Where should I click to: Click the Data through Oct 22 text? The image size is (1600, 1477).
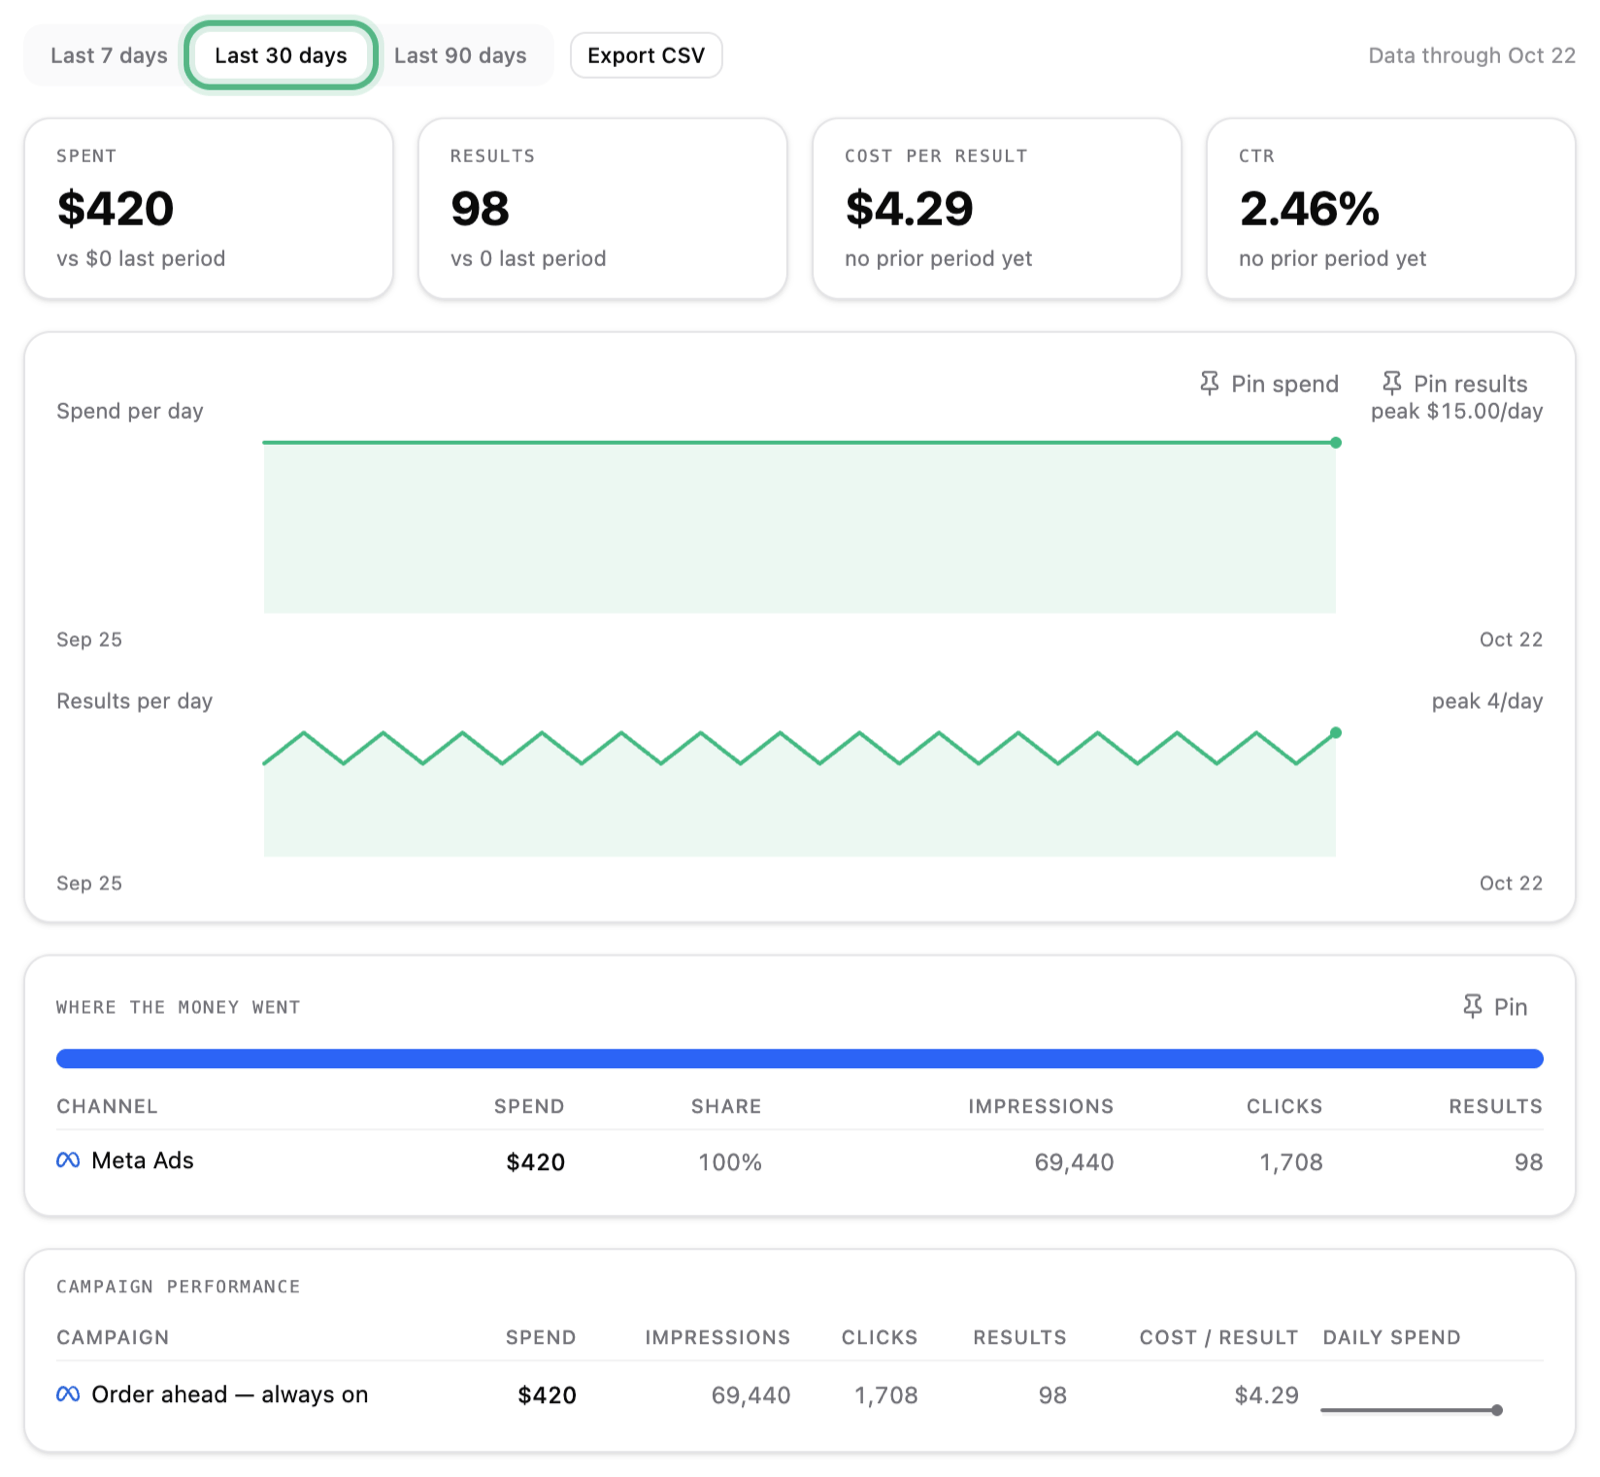pyautogui.click(x=1471, y=55)
